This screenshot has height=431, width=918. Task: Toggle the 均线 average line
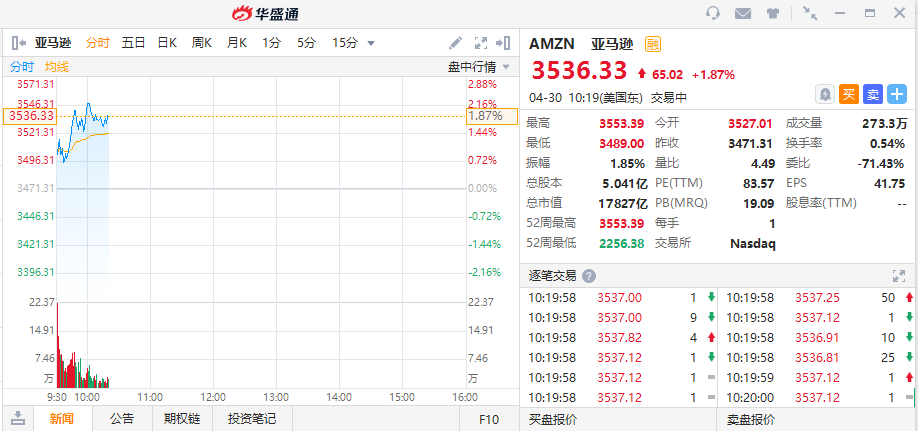57,67
